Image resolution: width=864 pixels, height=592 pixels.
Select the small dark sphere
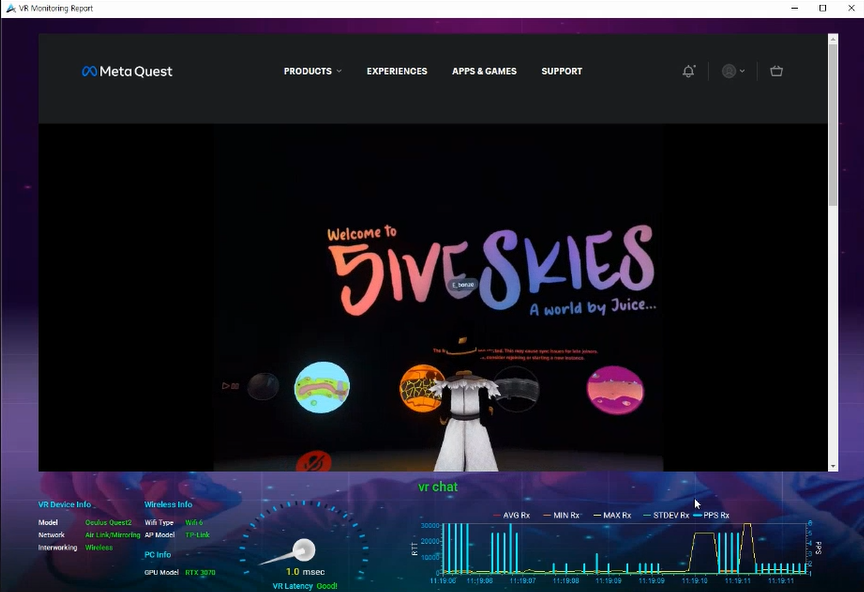click(263, 386)
